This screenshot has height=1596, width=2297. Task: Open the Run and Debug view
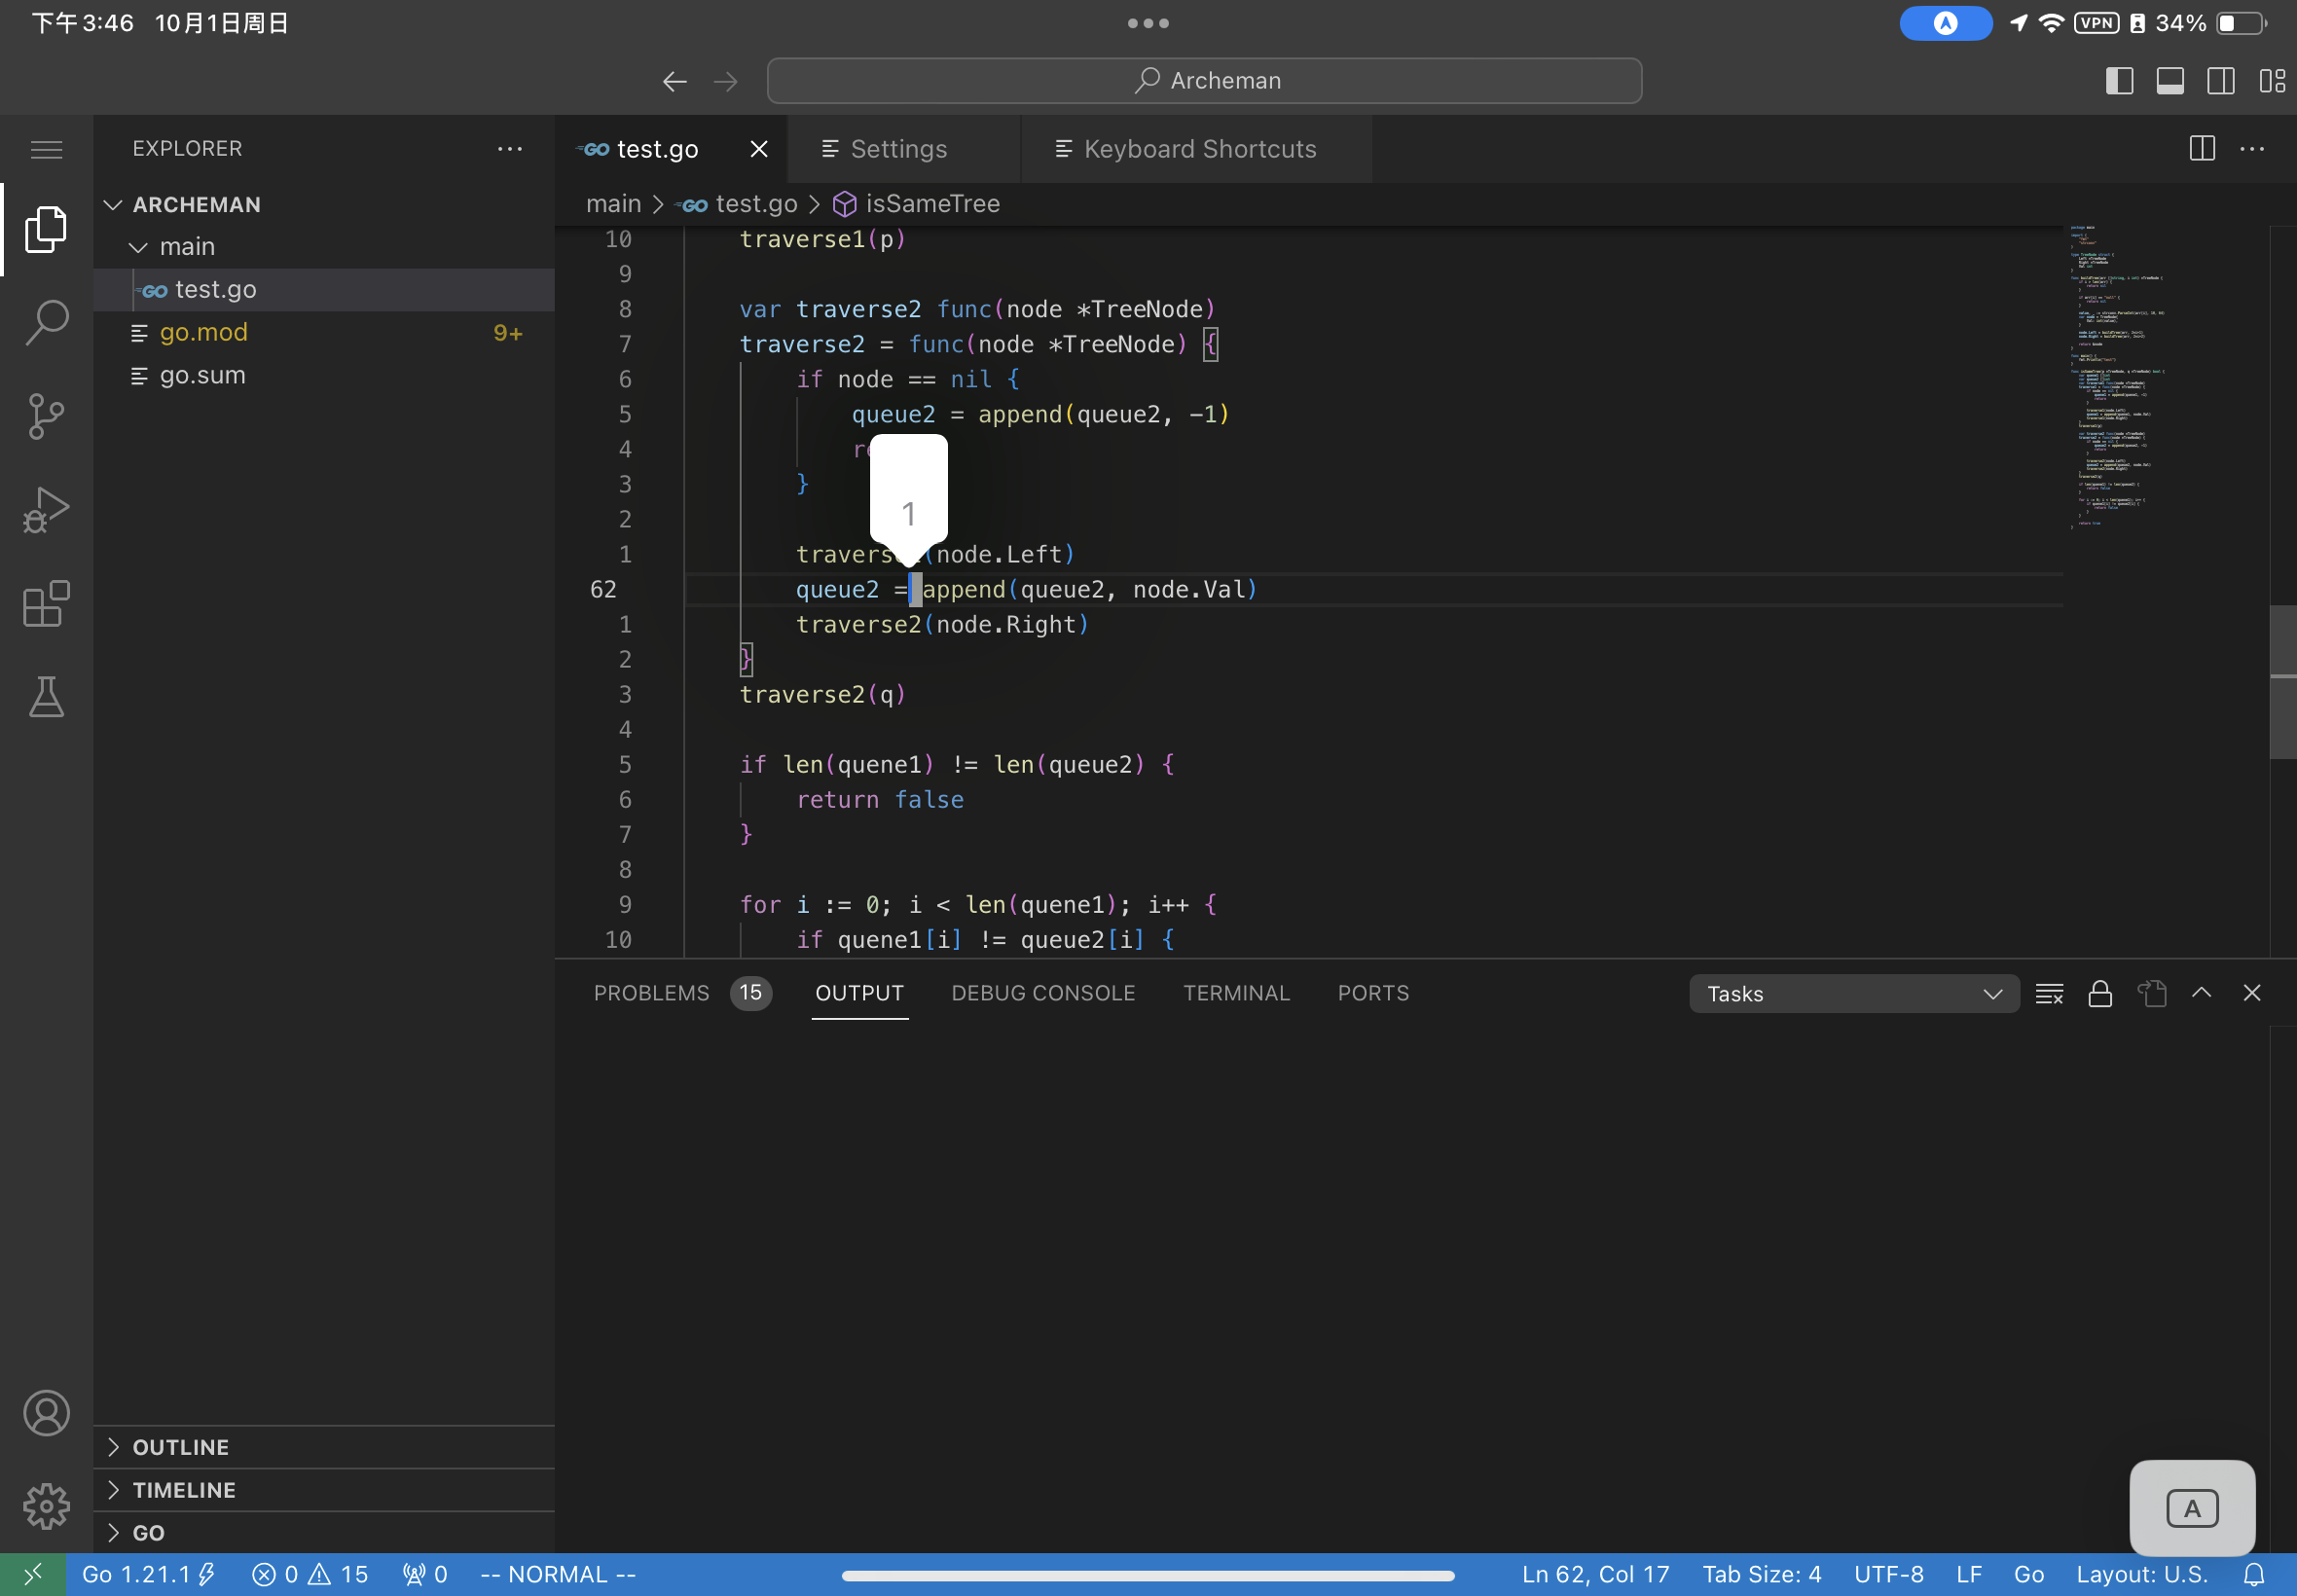pyautogui.click(x=46, y=510)
